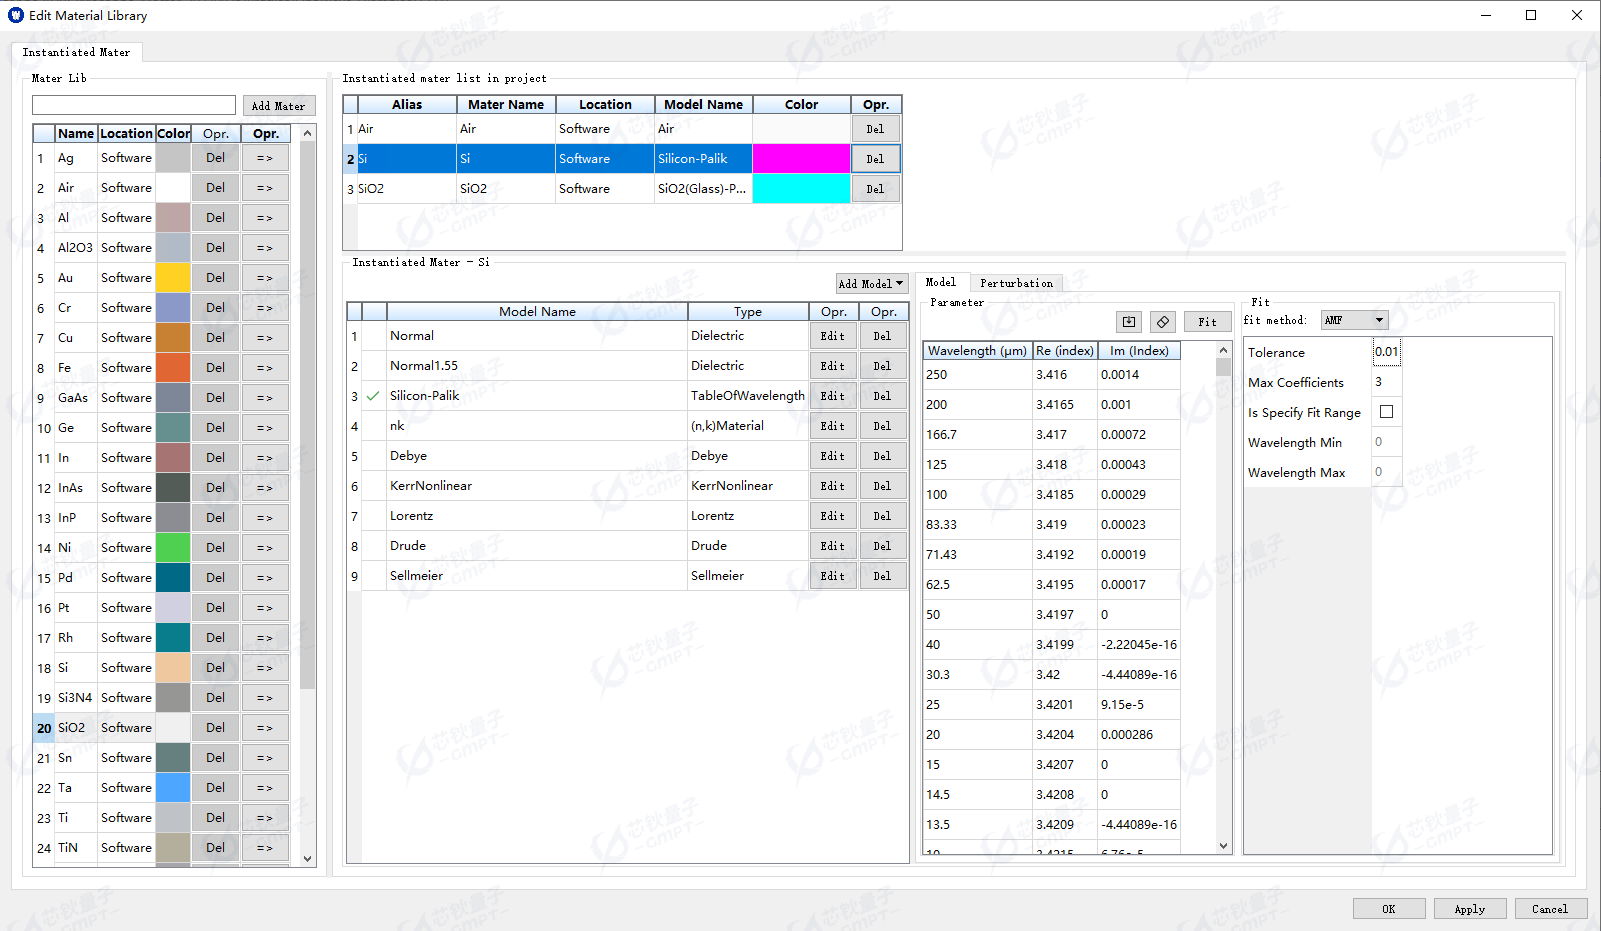Click the Max Coefficients value field
Screen dimensions: 1601x931
[1386, 382]
